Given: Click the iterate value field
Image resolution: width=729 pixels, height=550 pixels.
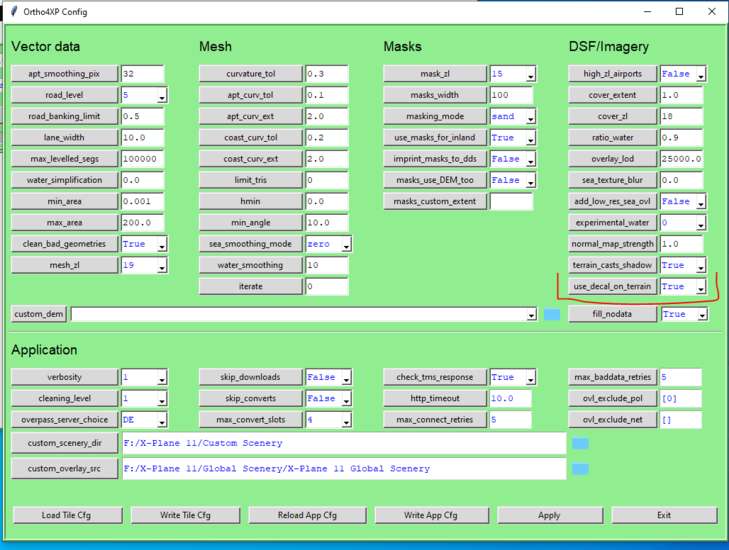Looking at the screenshot, I should 326,286.
